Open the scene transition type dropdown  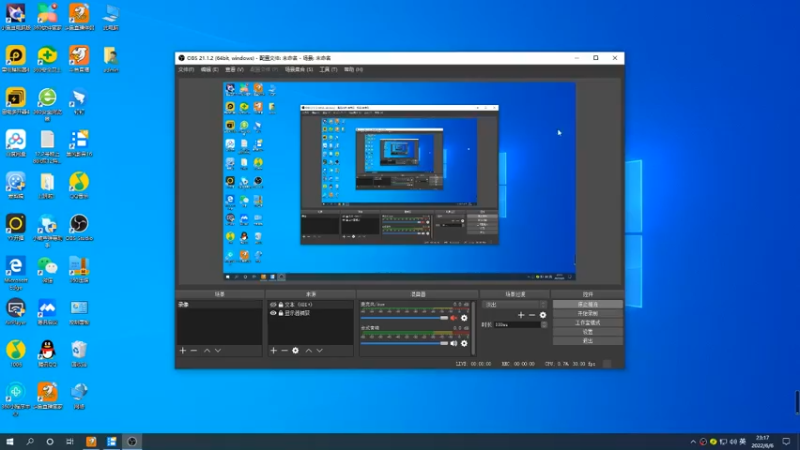[515, 305]
